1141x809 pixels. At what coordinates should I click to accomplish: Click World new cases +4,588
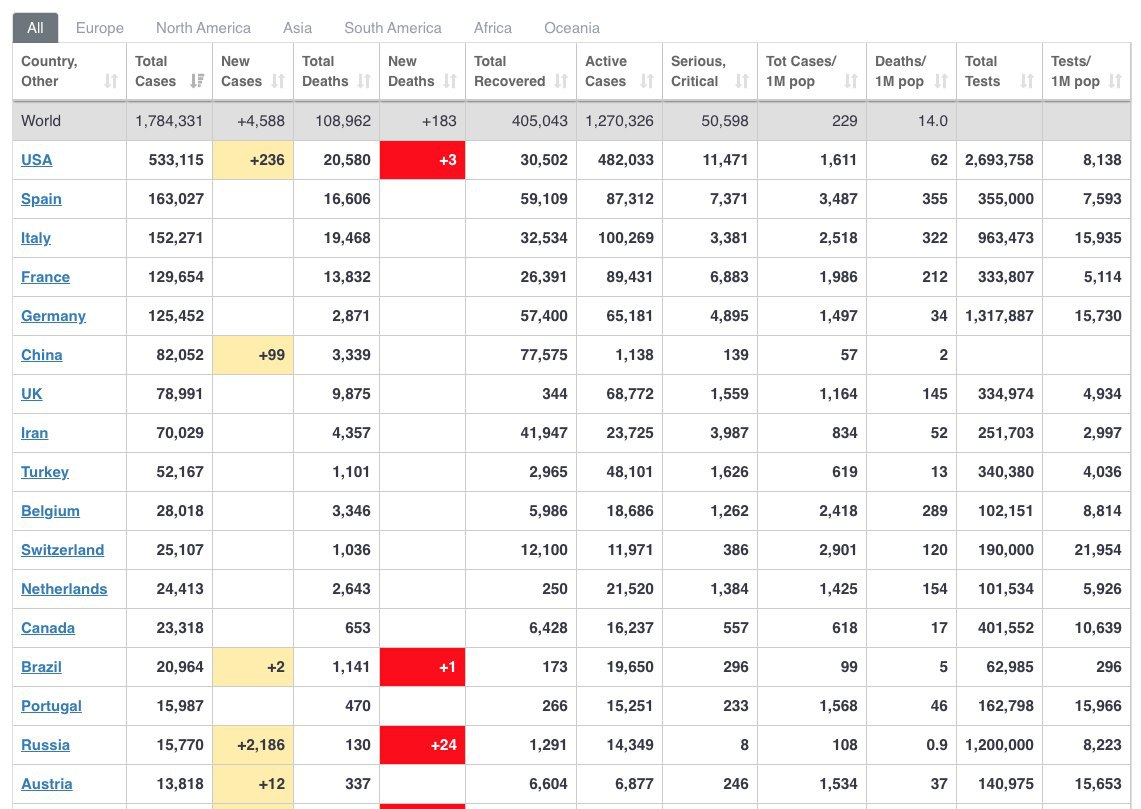pyautogui.click(x=261, y=121)
